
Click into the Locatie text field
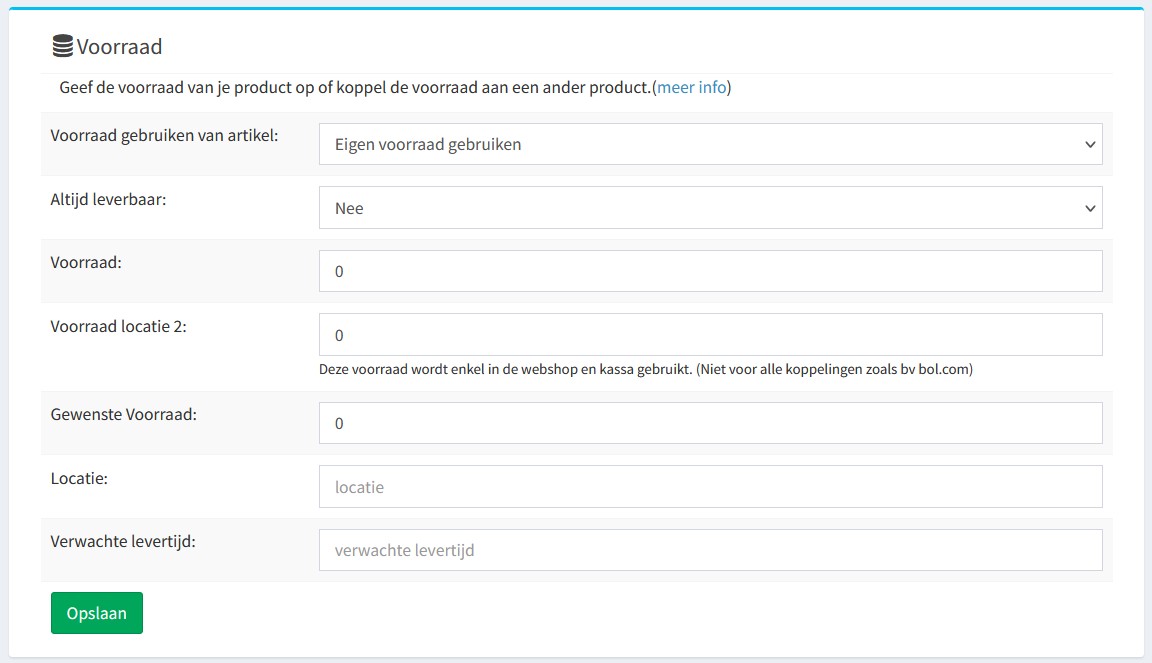click(710, 487)
